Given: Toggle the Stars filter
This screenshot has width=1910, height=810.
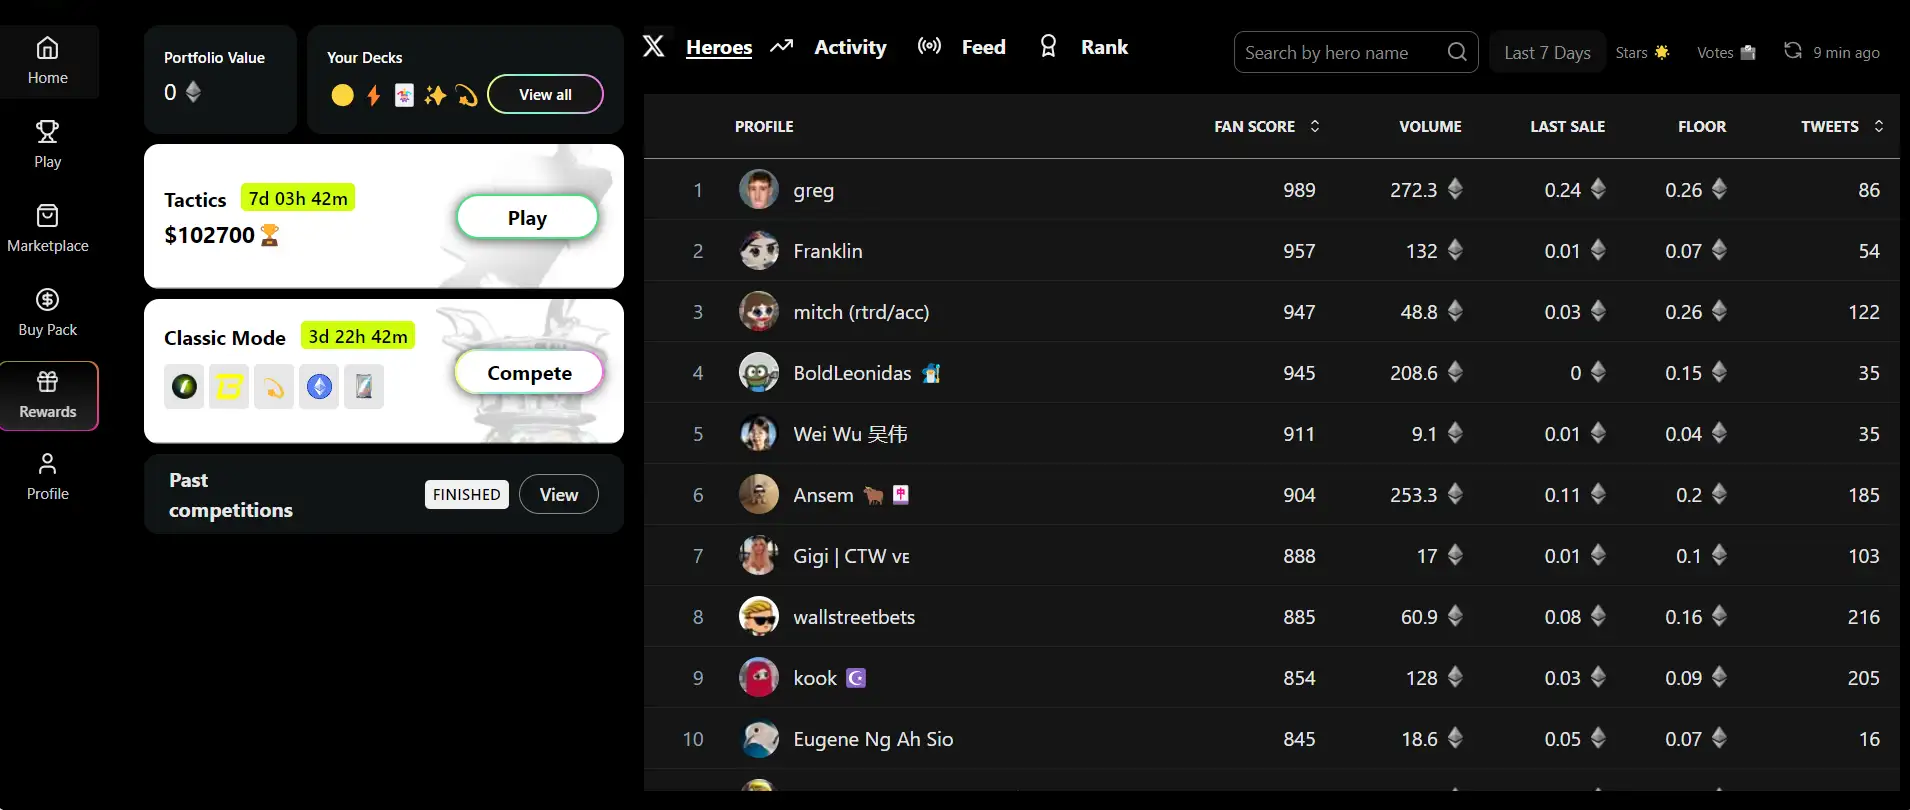Looking at the screenshot, I should point(1642,52).
